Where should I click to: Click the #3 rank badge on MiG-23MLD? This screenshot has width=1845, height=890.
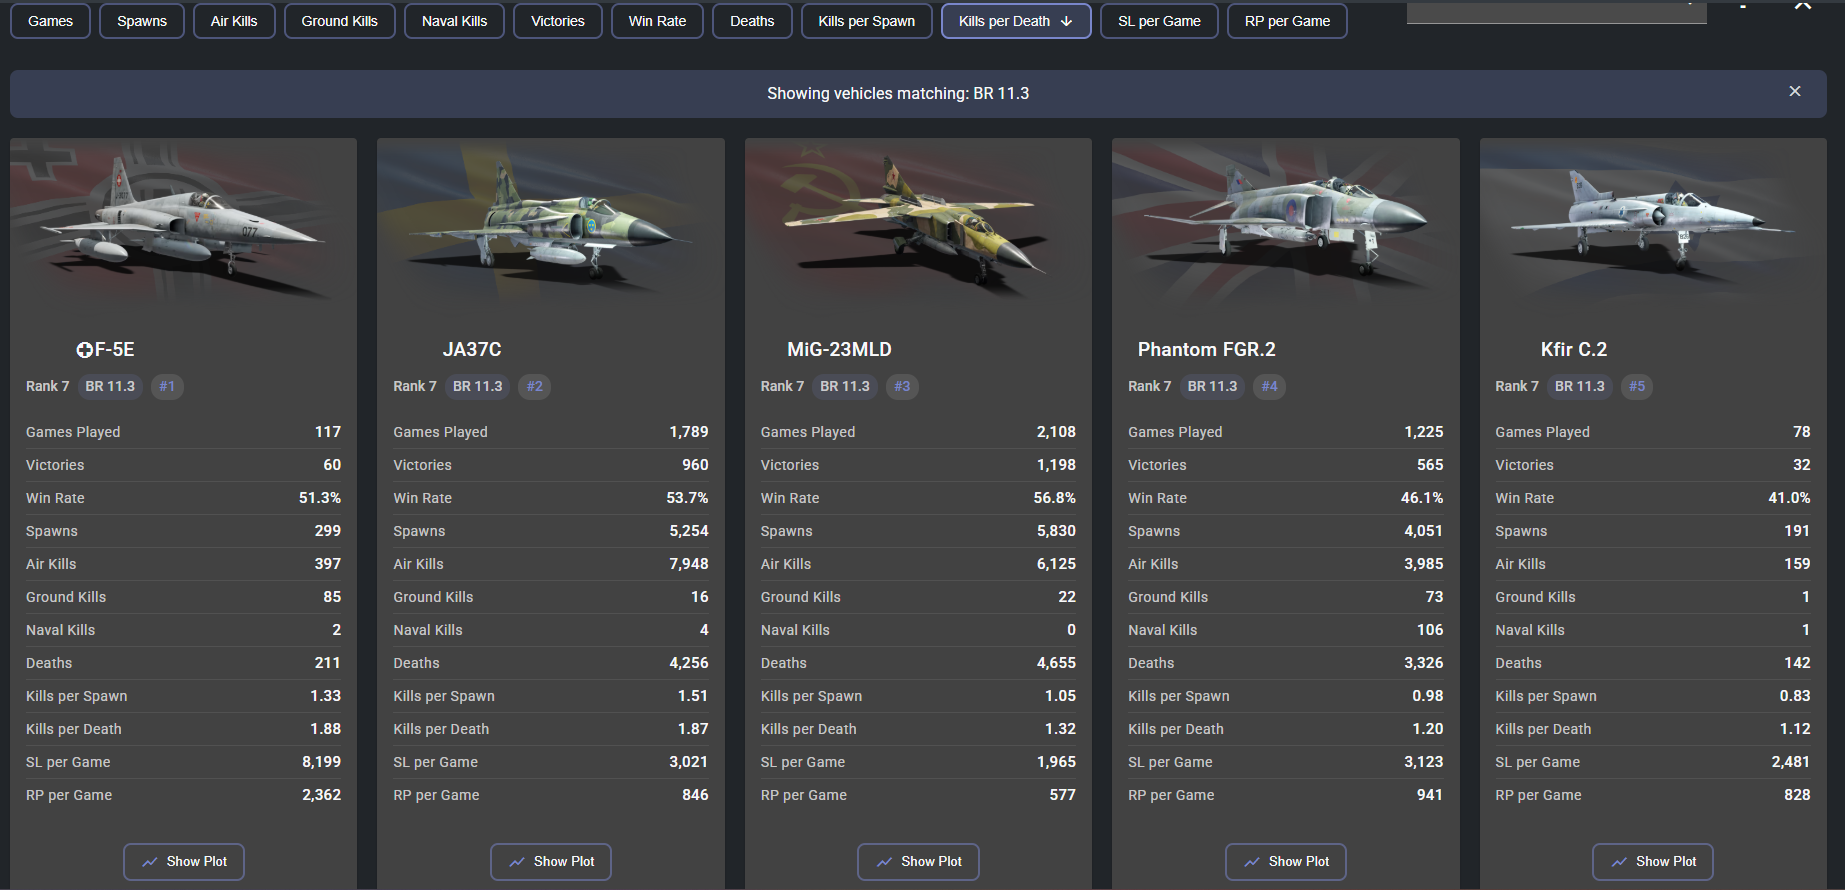902,386
